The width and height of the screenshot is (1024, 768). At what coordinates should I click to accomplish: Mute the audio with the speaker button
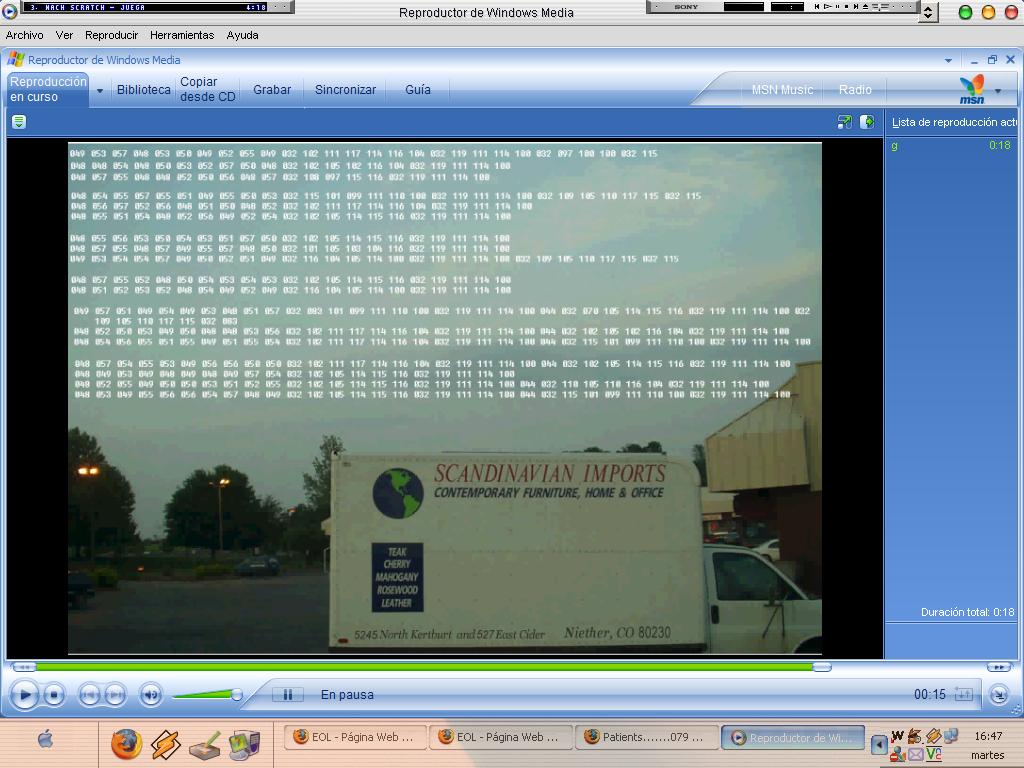click(x=151, y=694)
